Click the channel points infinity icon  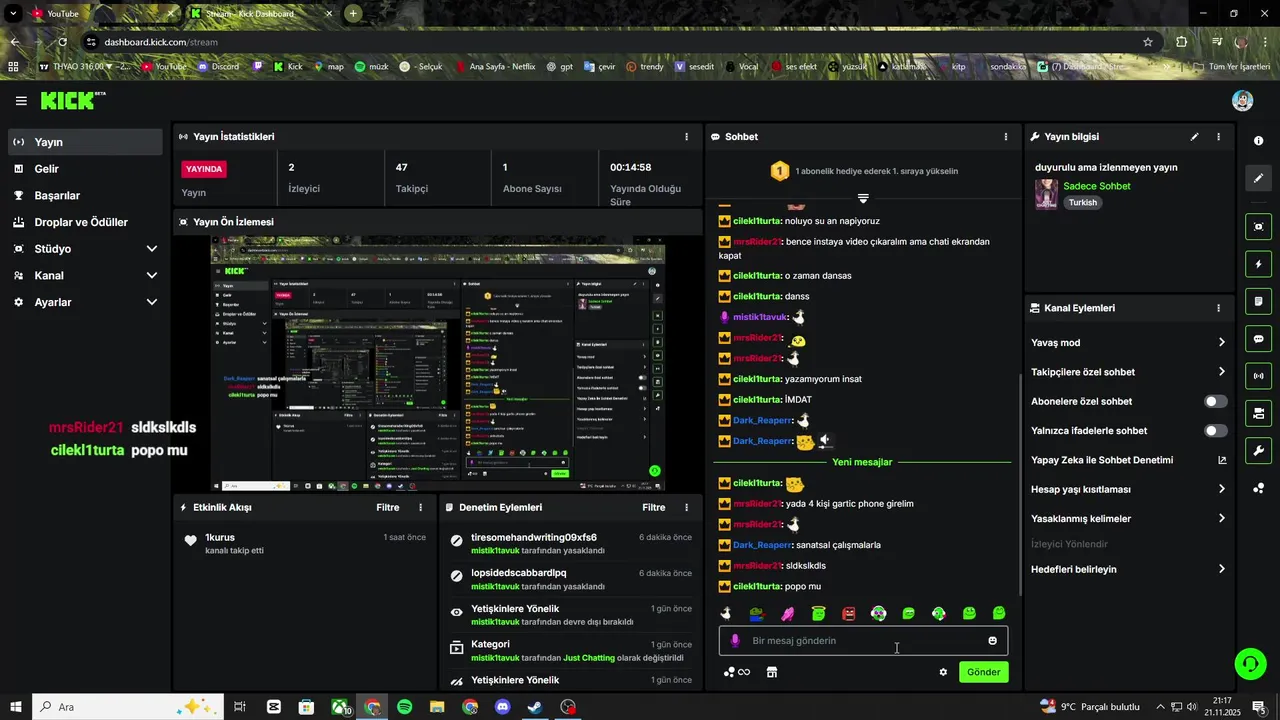737,672
